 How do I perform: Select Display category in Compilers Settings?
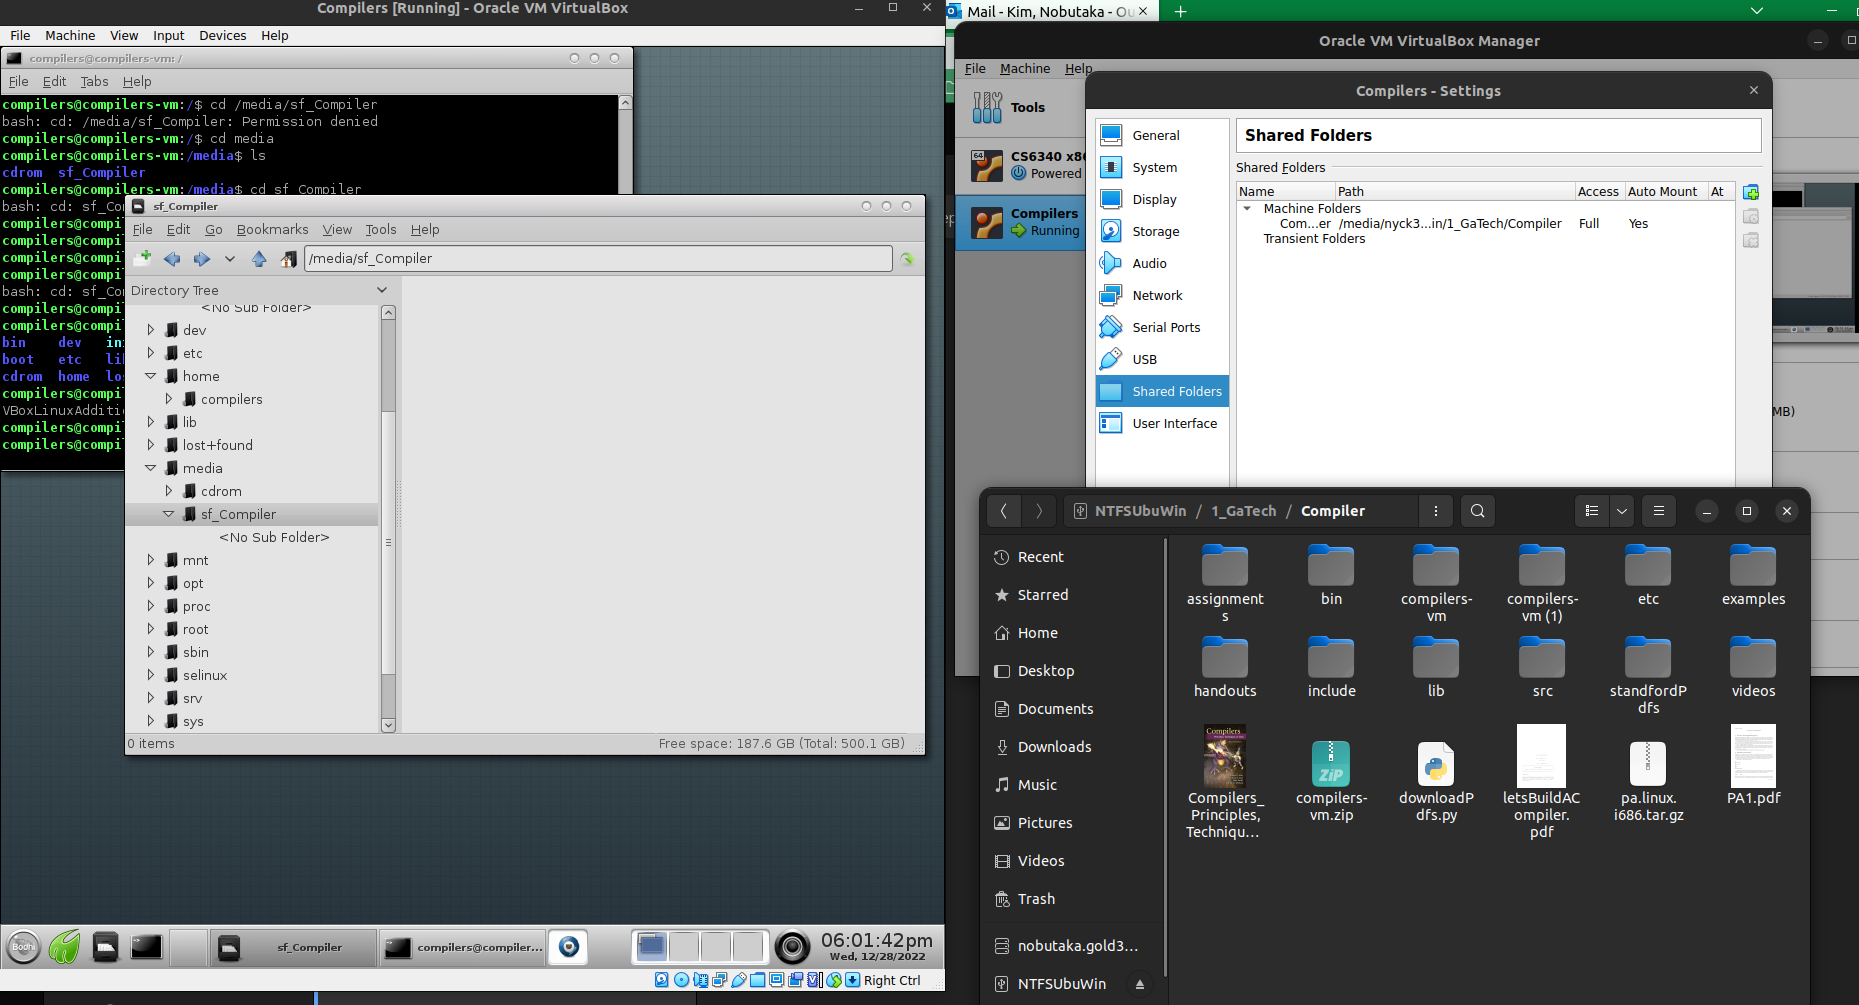1161,199
